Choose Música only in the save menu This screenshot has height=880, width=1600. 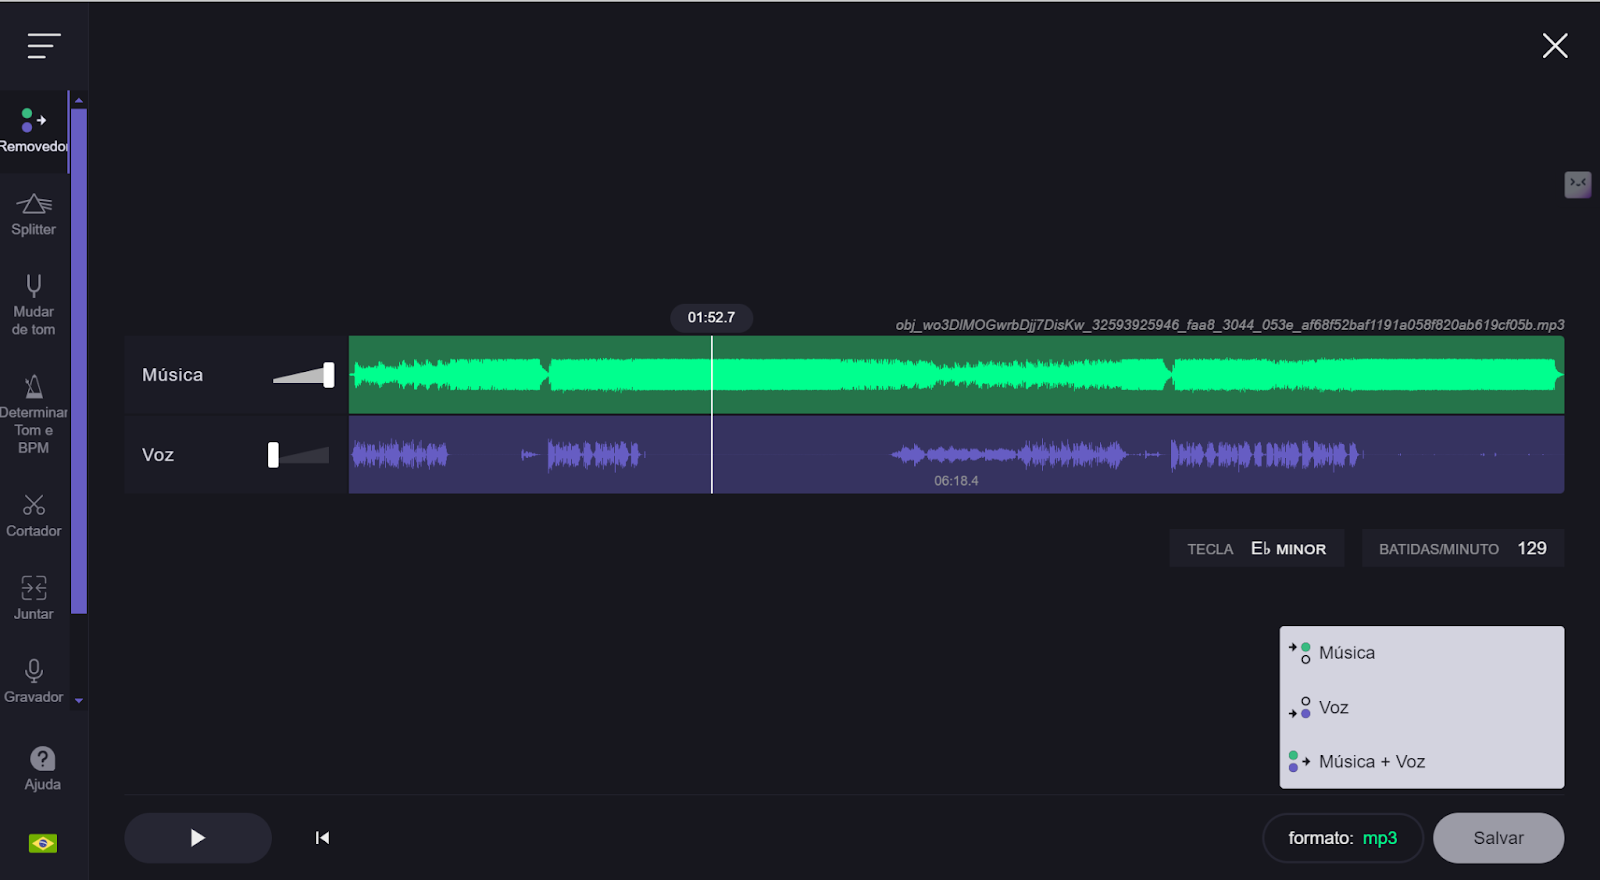pos(1422,653)
